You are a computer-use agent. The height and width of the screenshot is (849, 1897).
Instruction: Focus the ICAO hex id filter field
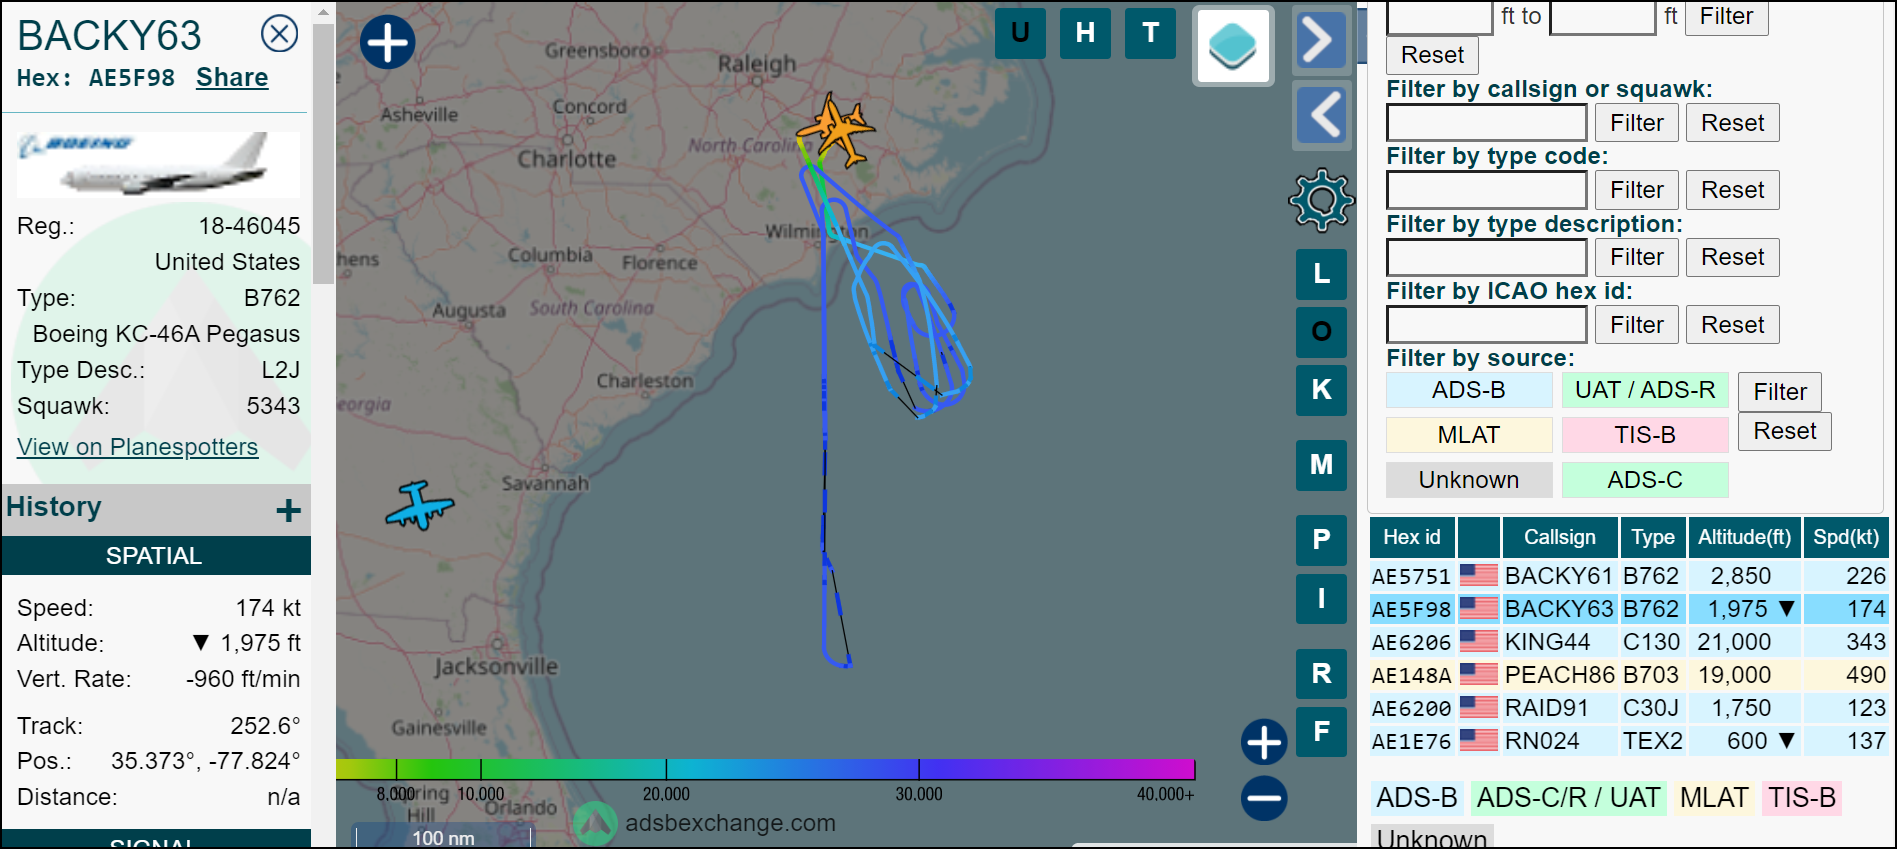tap(1486, 325)
